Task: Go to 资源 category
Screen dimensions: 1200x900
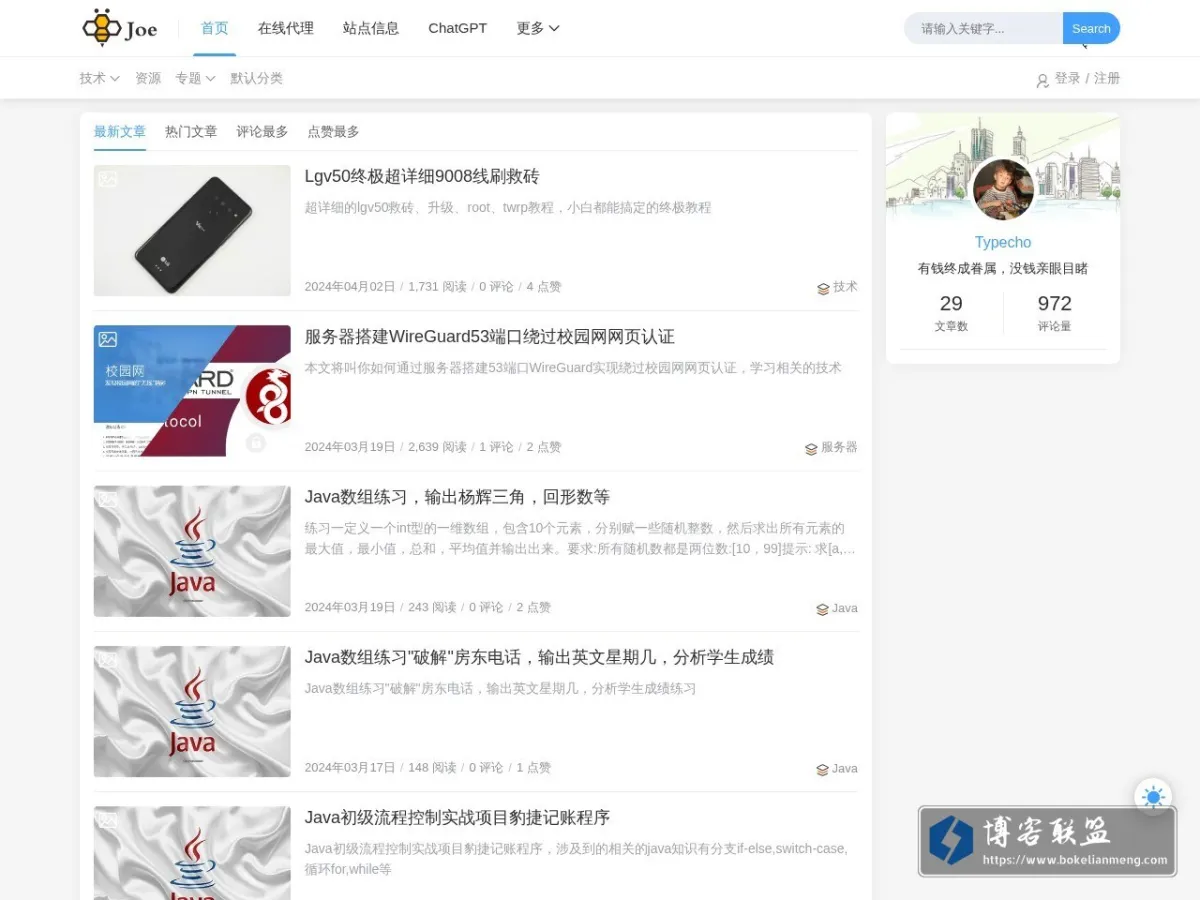Action: tap(148, 78)
